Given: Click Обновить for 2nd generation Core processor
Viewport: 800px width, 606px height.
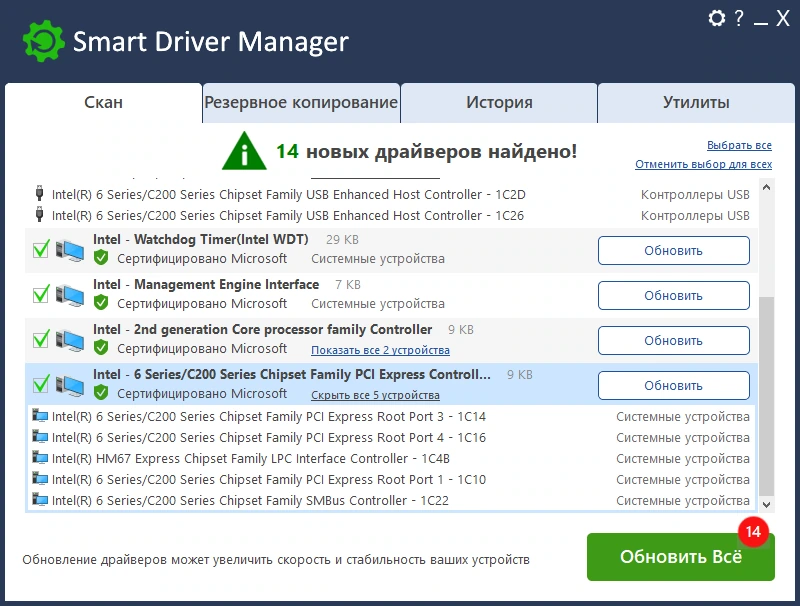Looking at the screenshot, I should 673,340.
